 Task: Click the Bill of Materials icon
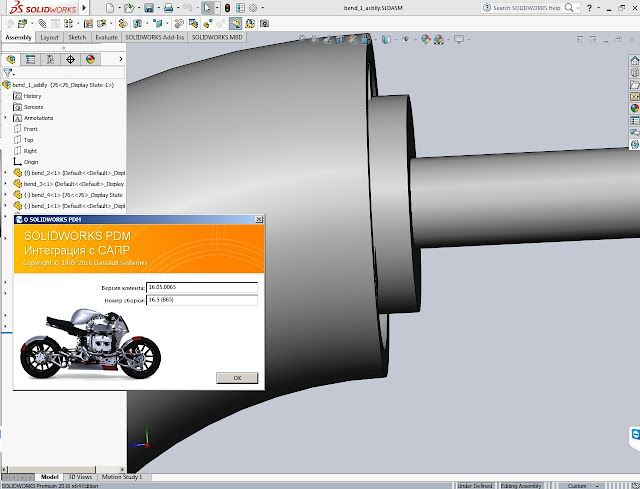(x=193, y=24)
